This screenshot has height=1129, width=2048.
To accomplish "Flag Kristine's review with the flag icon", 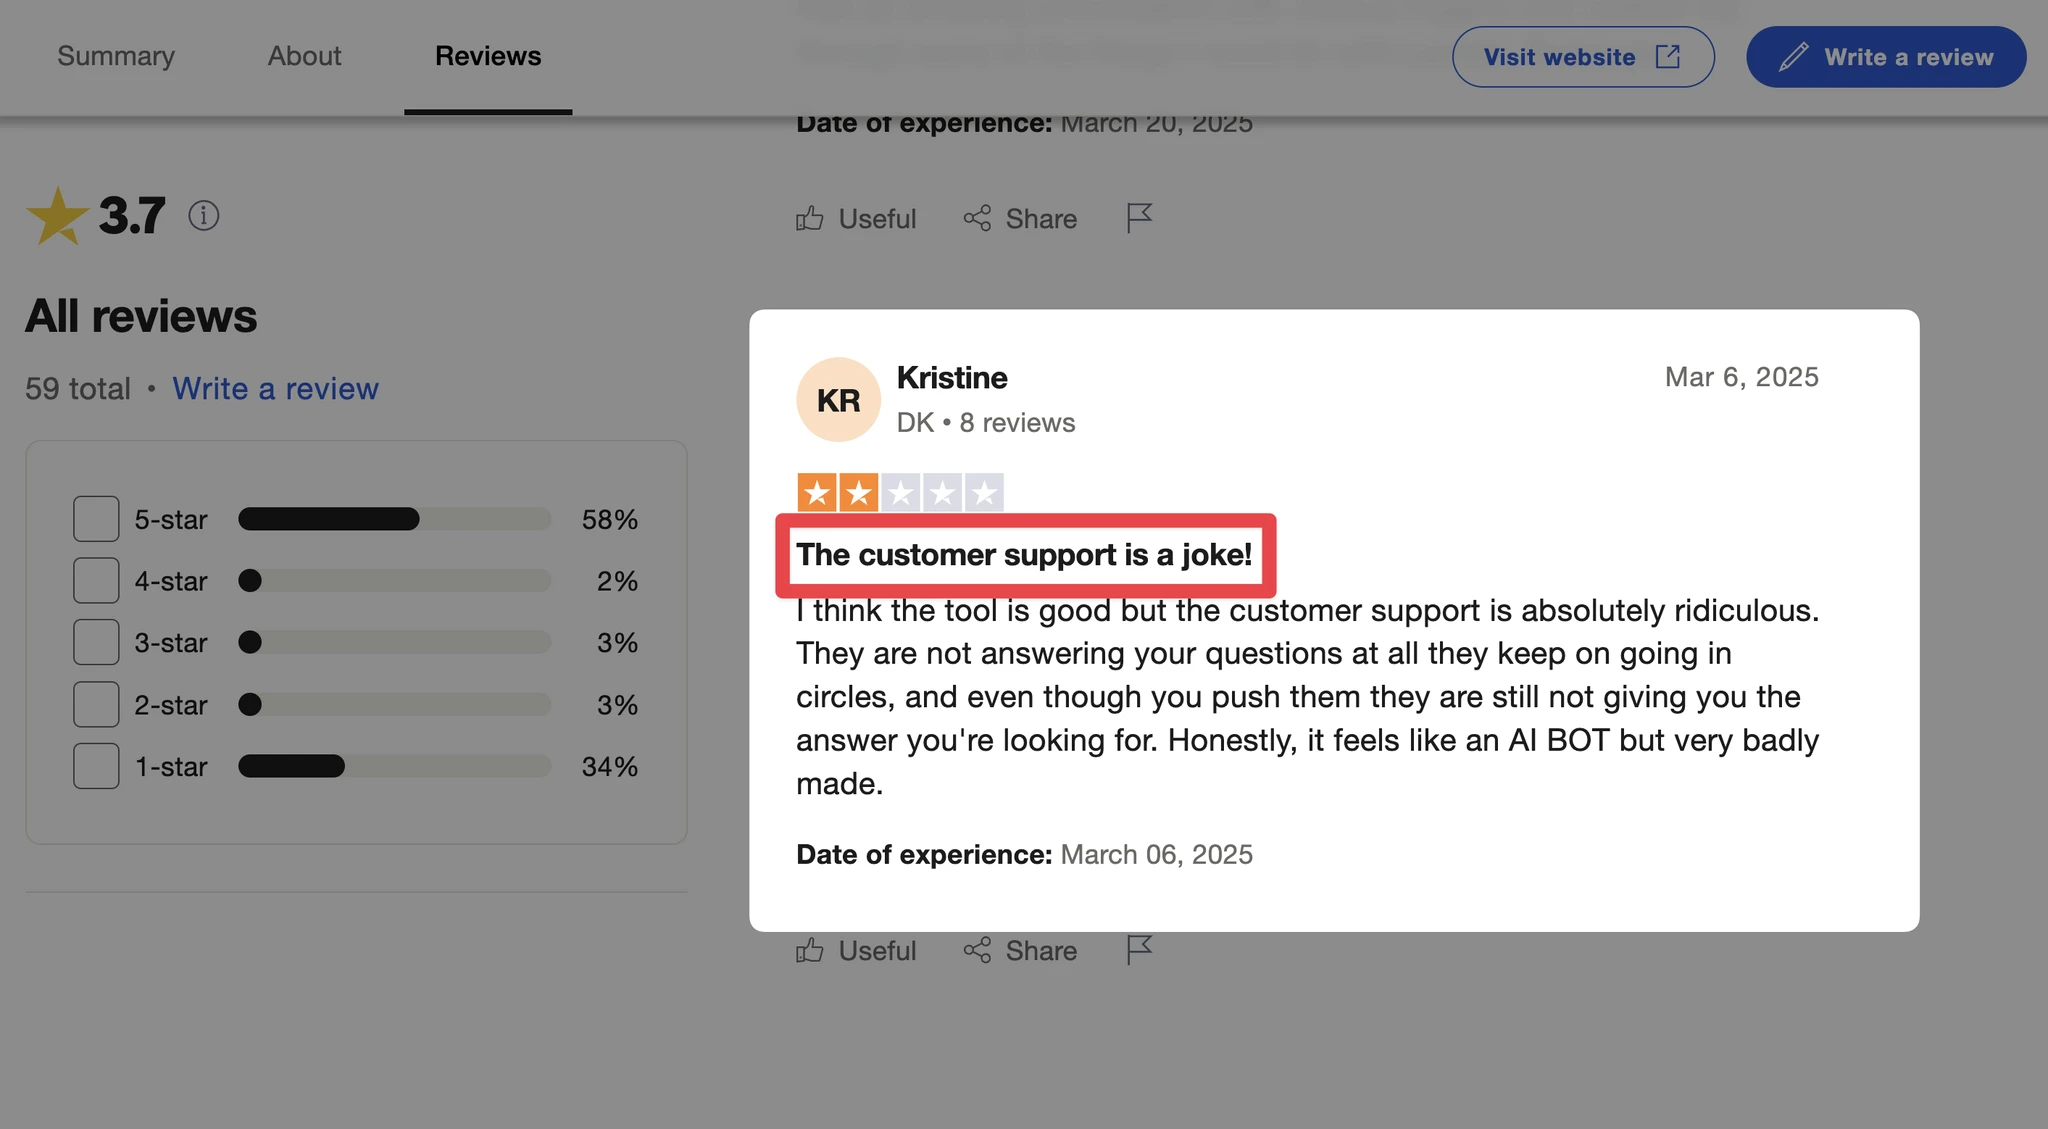I will (1139, 950).
